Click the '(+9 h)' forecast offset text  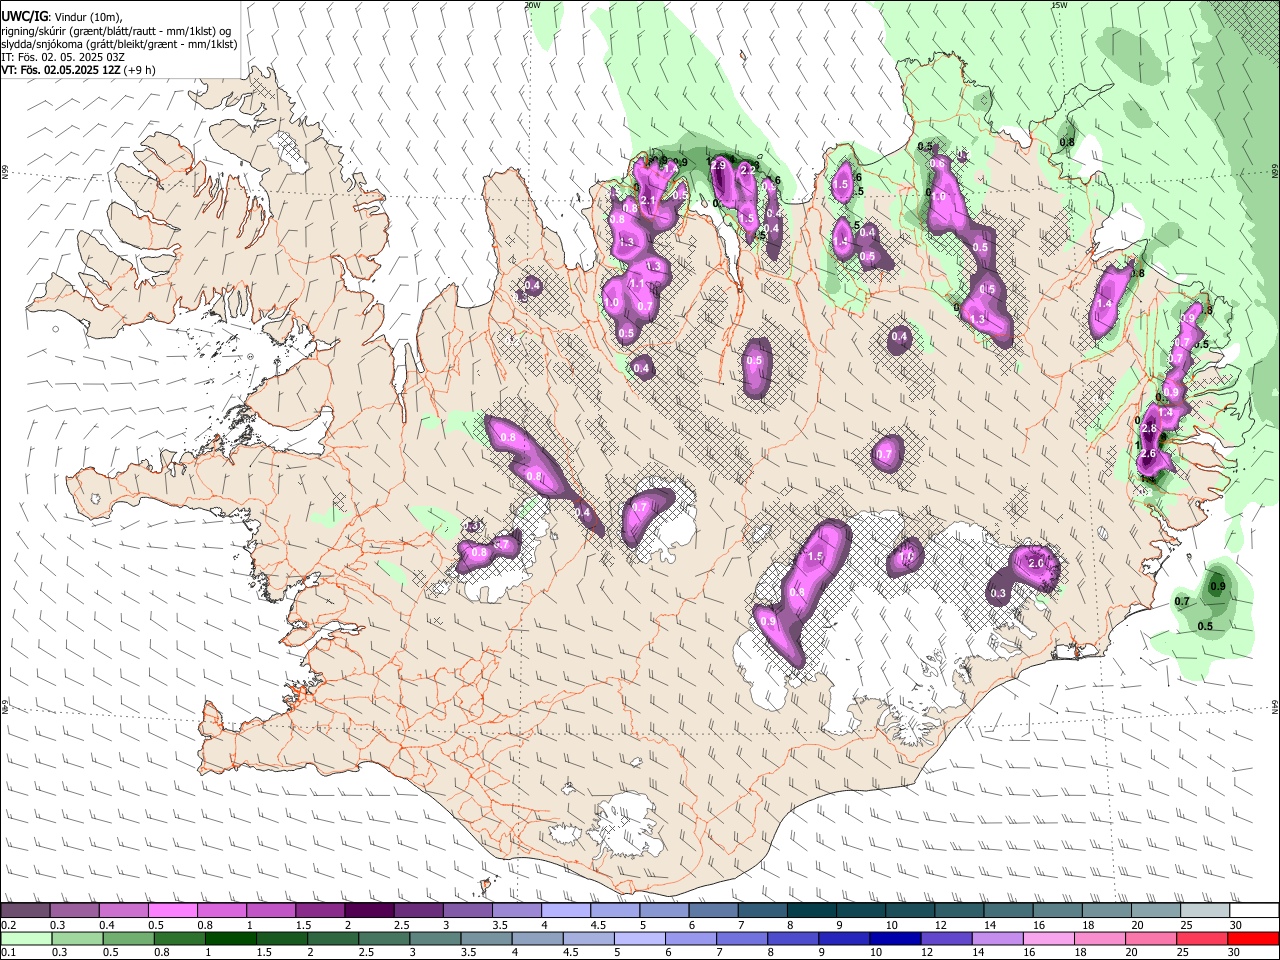coord(139,70)
